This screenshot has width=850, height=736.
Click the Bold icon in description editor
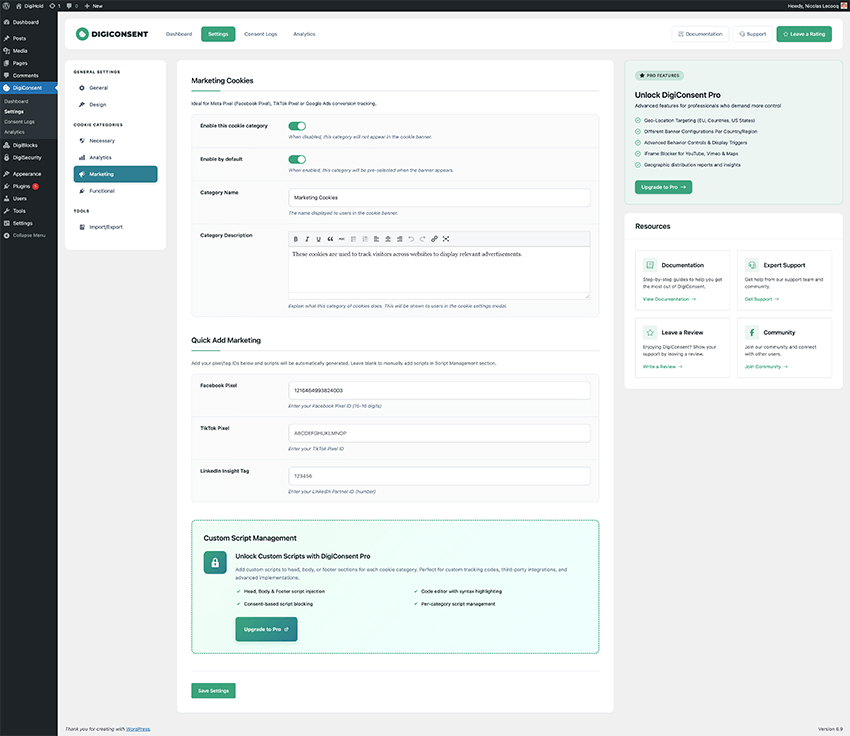(295, 239)
